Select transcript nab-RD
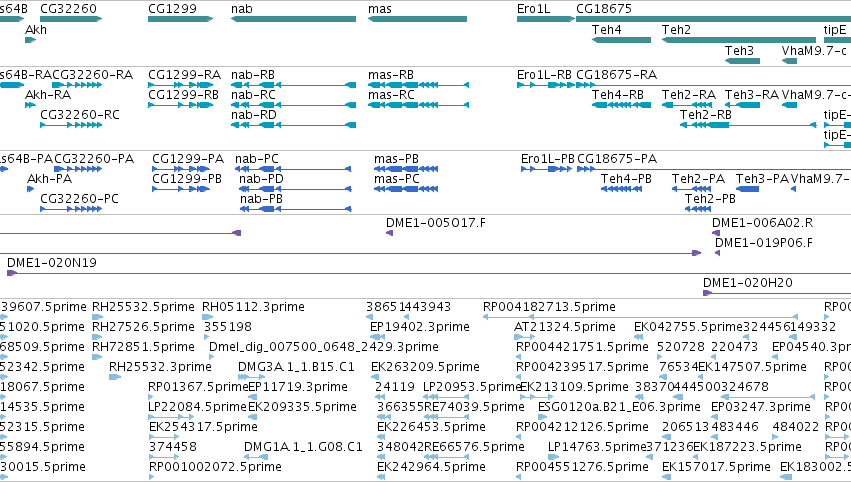The image size is (851, 482). click(x=294, y=125)
